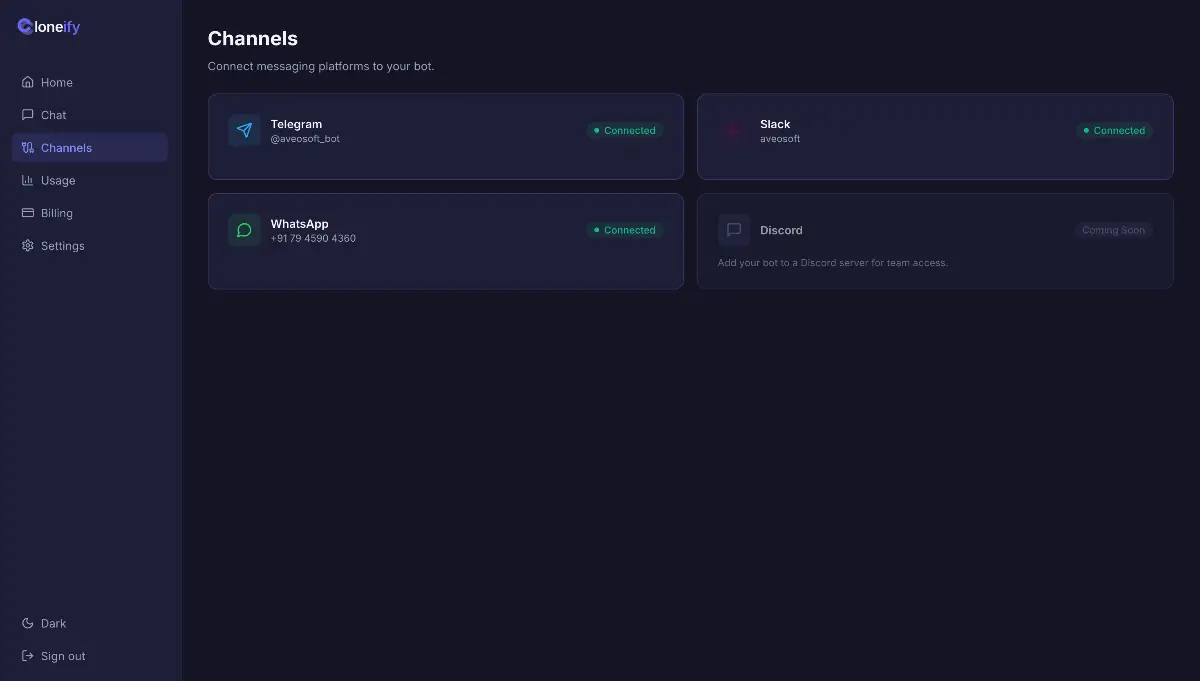The width and height of the screenshot is (1200, 681).
Task: Click the Telegram card title
Action: tap(296, 124)
